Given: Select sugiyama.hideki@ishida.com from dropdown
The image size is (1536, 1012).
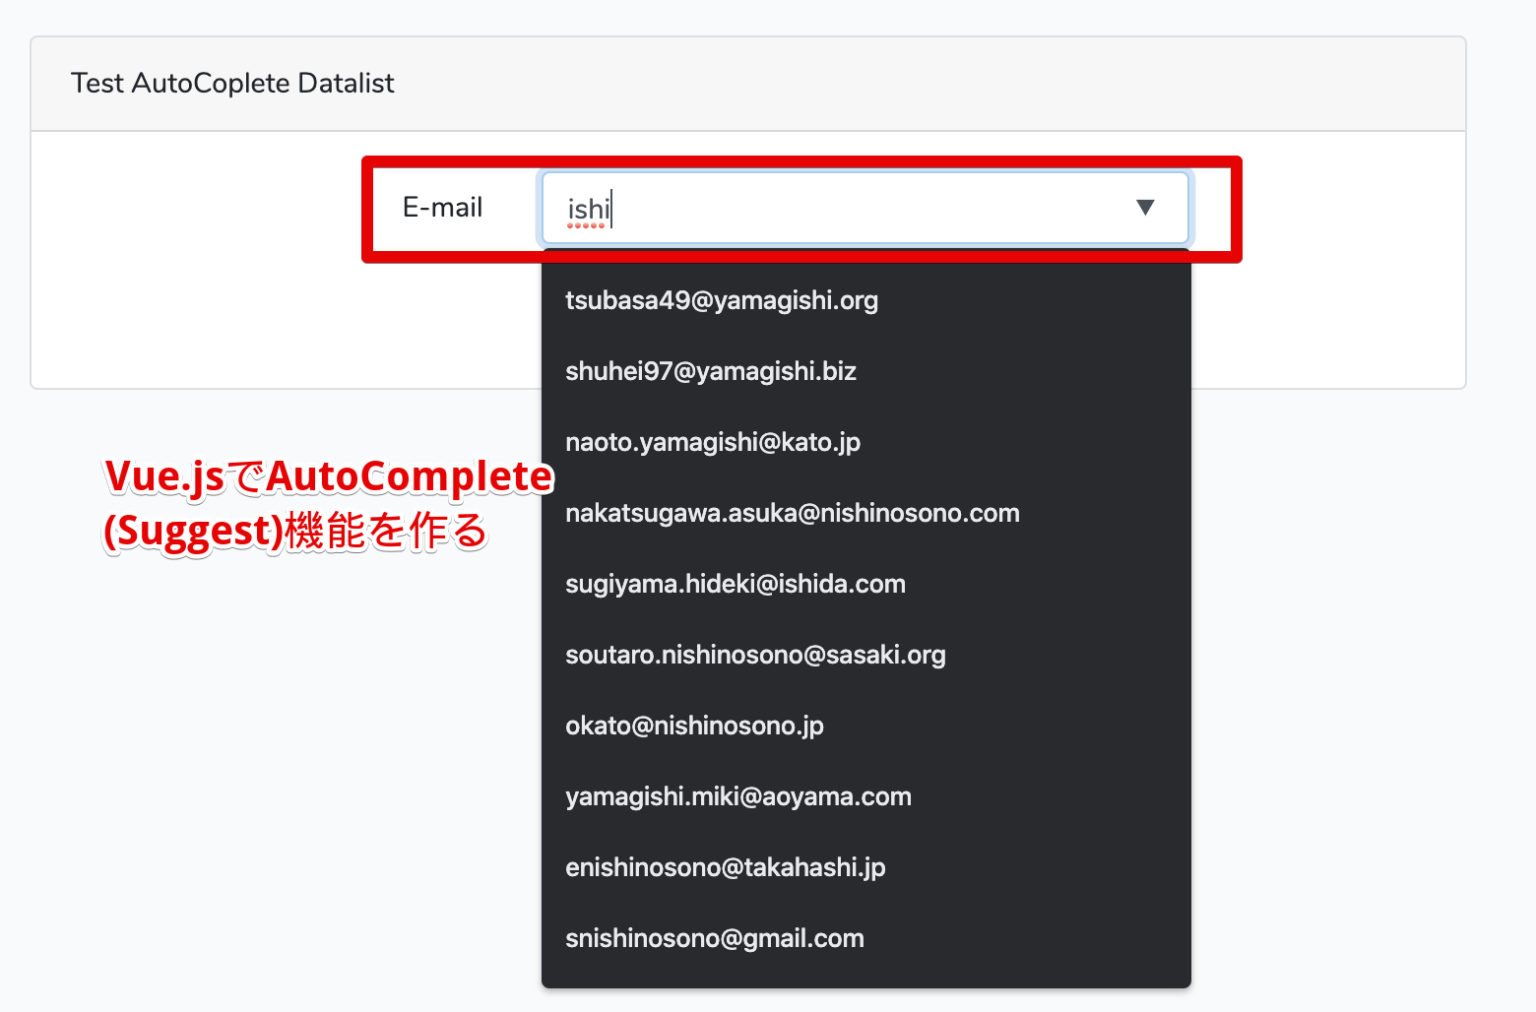Looking at the screenshot, I should (735, 583).
